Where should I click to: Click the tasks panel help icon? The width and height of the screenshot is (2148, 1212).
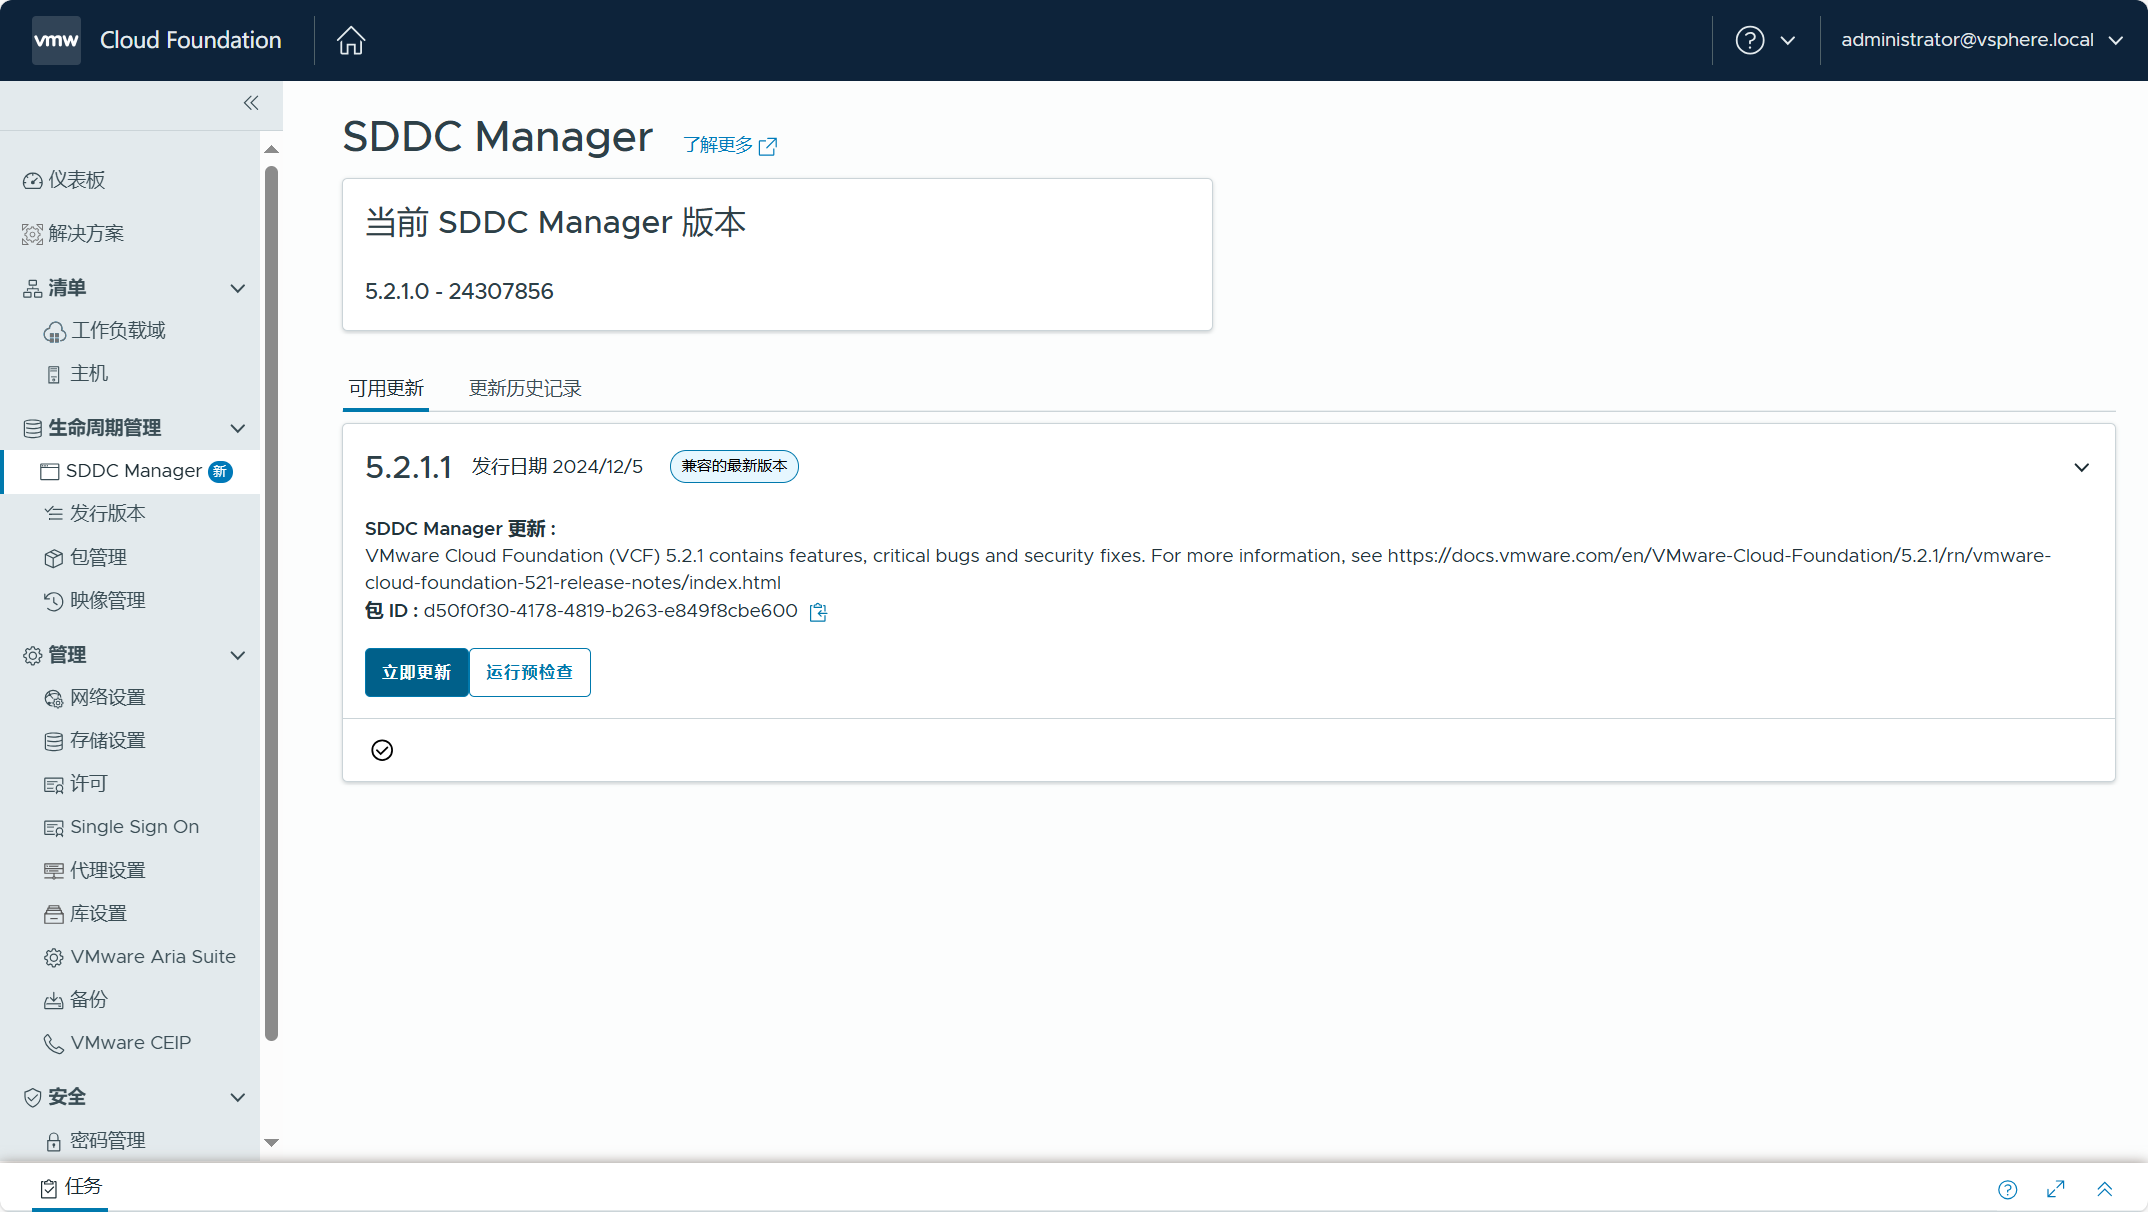click(x=2007, y=1189)
